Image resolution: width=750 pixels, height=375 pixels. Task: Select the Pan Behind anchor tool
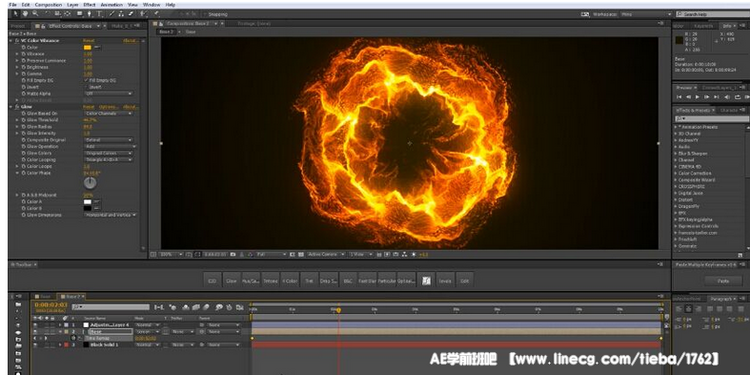tap(67, 14)
